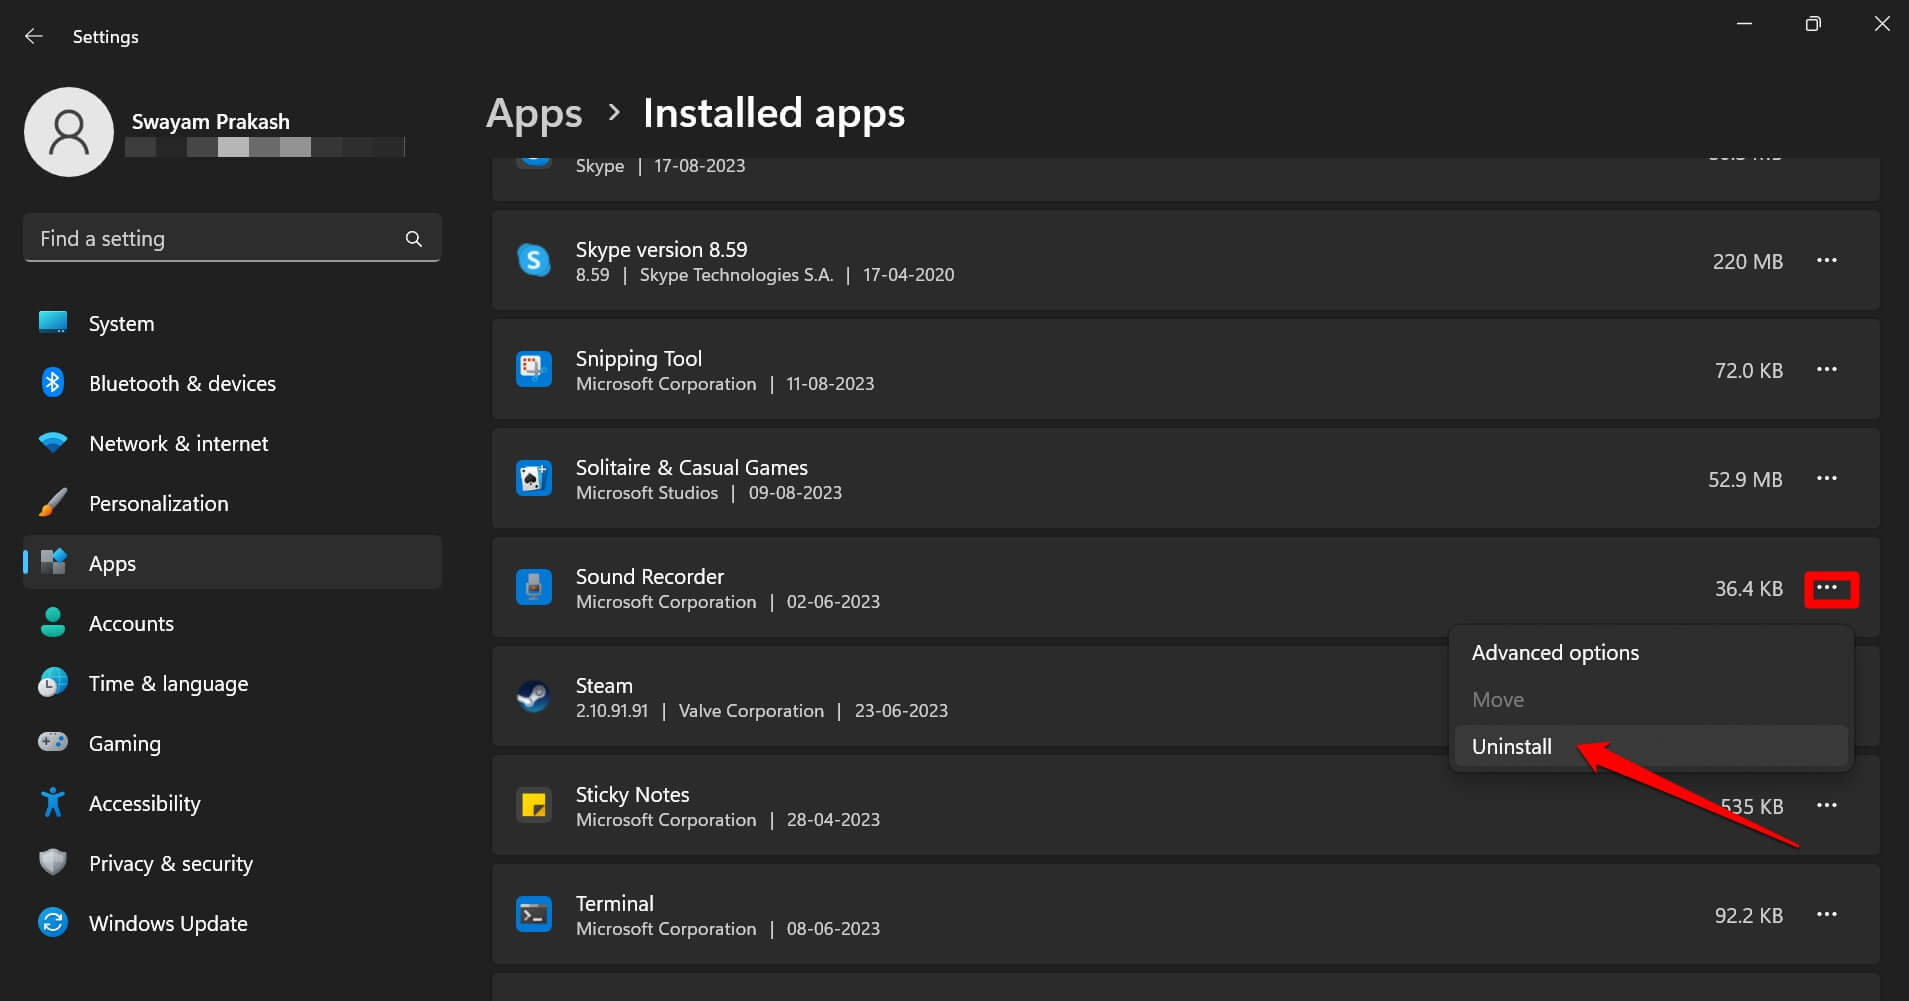The height and width of the screenshot is (1001, 1909).
Task: Click the Snipping Tool app icon
Action: (533, 369)
